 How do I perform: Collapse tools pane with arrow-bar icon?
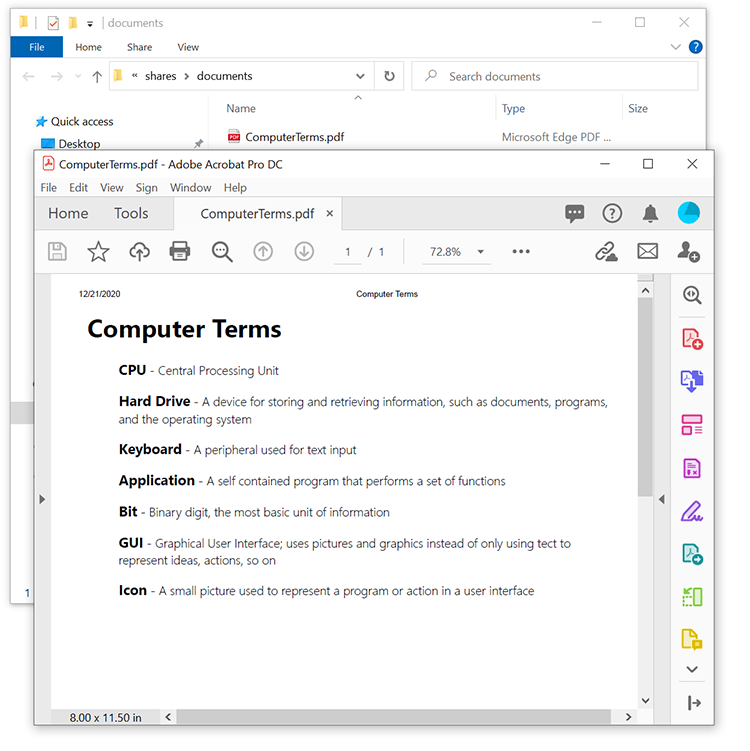[x=694, y=703]
